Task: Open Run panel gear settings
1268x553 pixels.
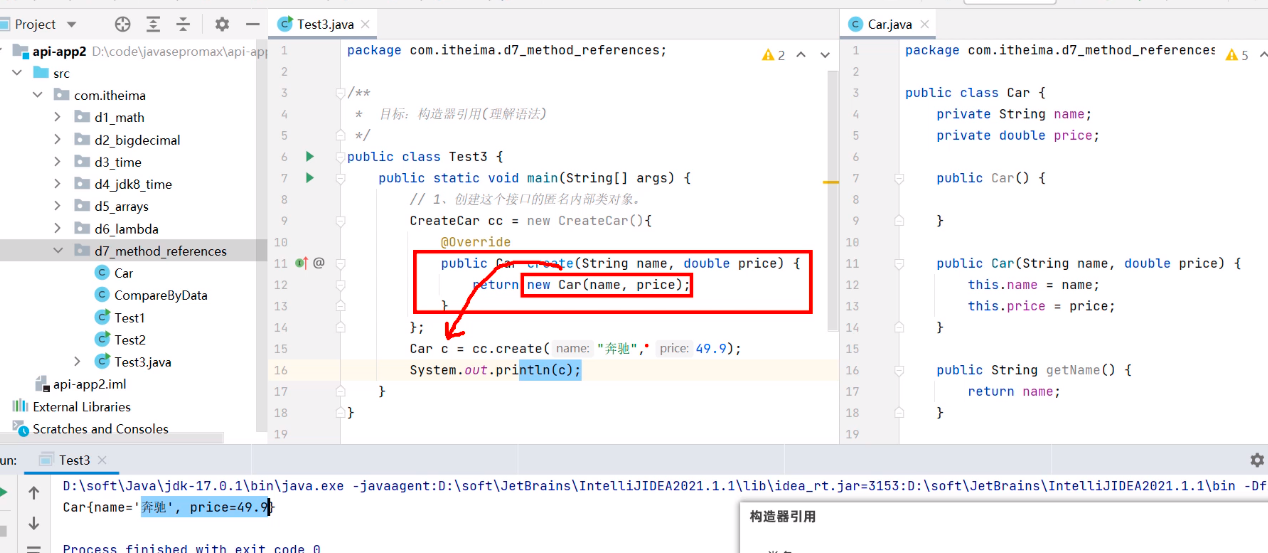Action: tap(1257, 460)
